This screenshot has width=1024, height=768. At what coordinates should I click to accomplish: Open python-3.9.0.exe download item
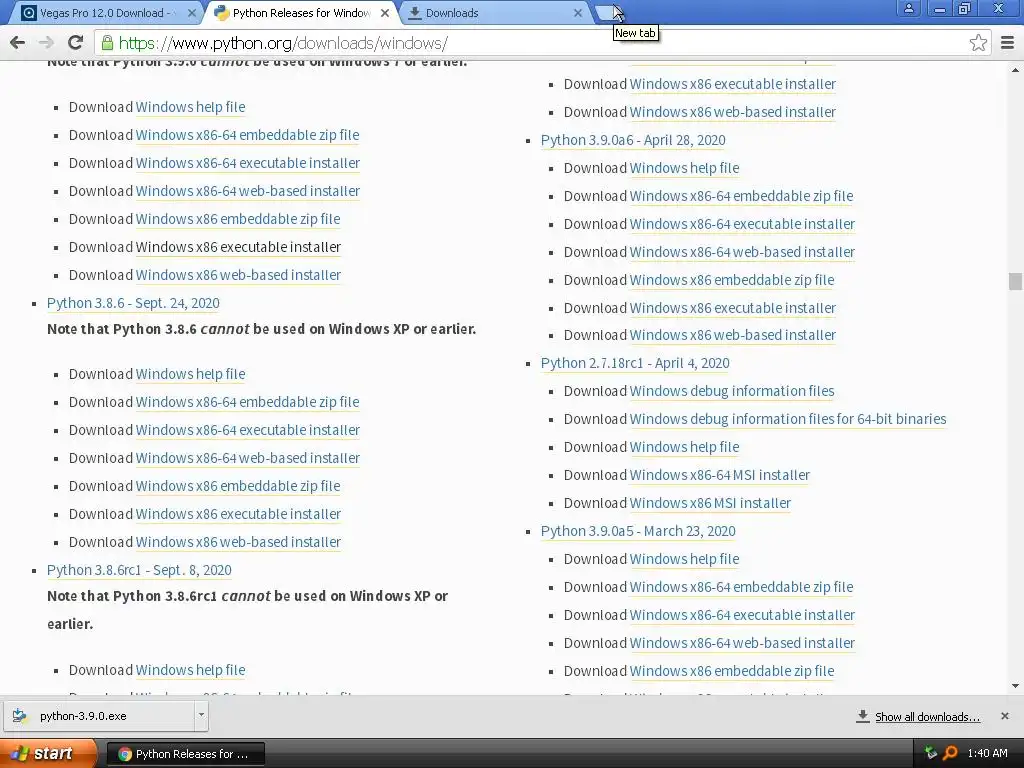[x=99, y=716]
